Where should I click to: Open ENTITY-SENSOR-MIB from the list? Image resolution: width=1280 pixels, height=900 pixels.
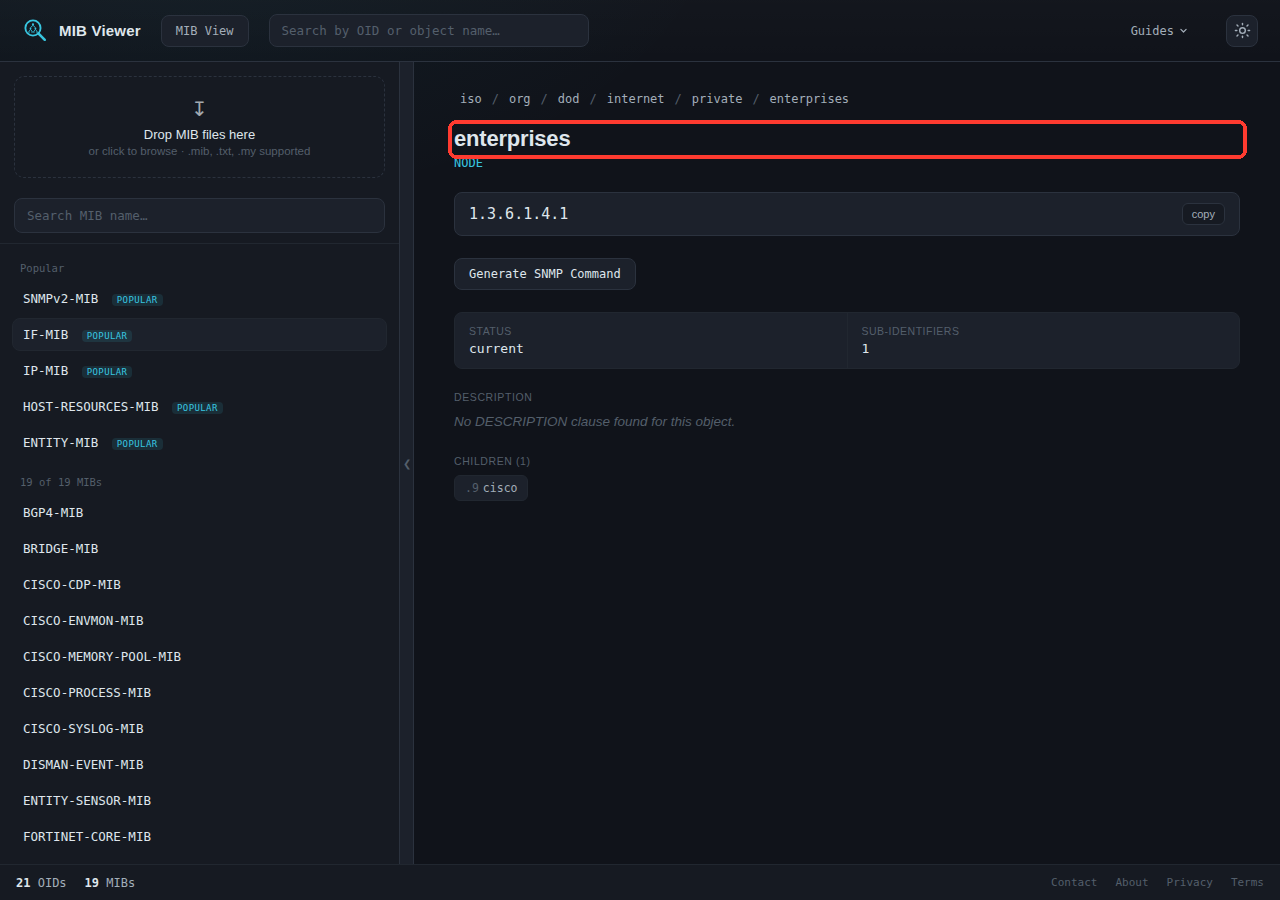pos(199,801)
